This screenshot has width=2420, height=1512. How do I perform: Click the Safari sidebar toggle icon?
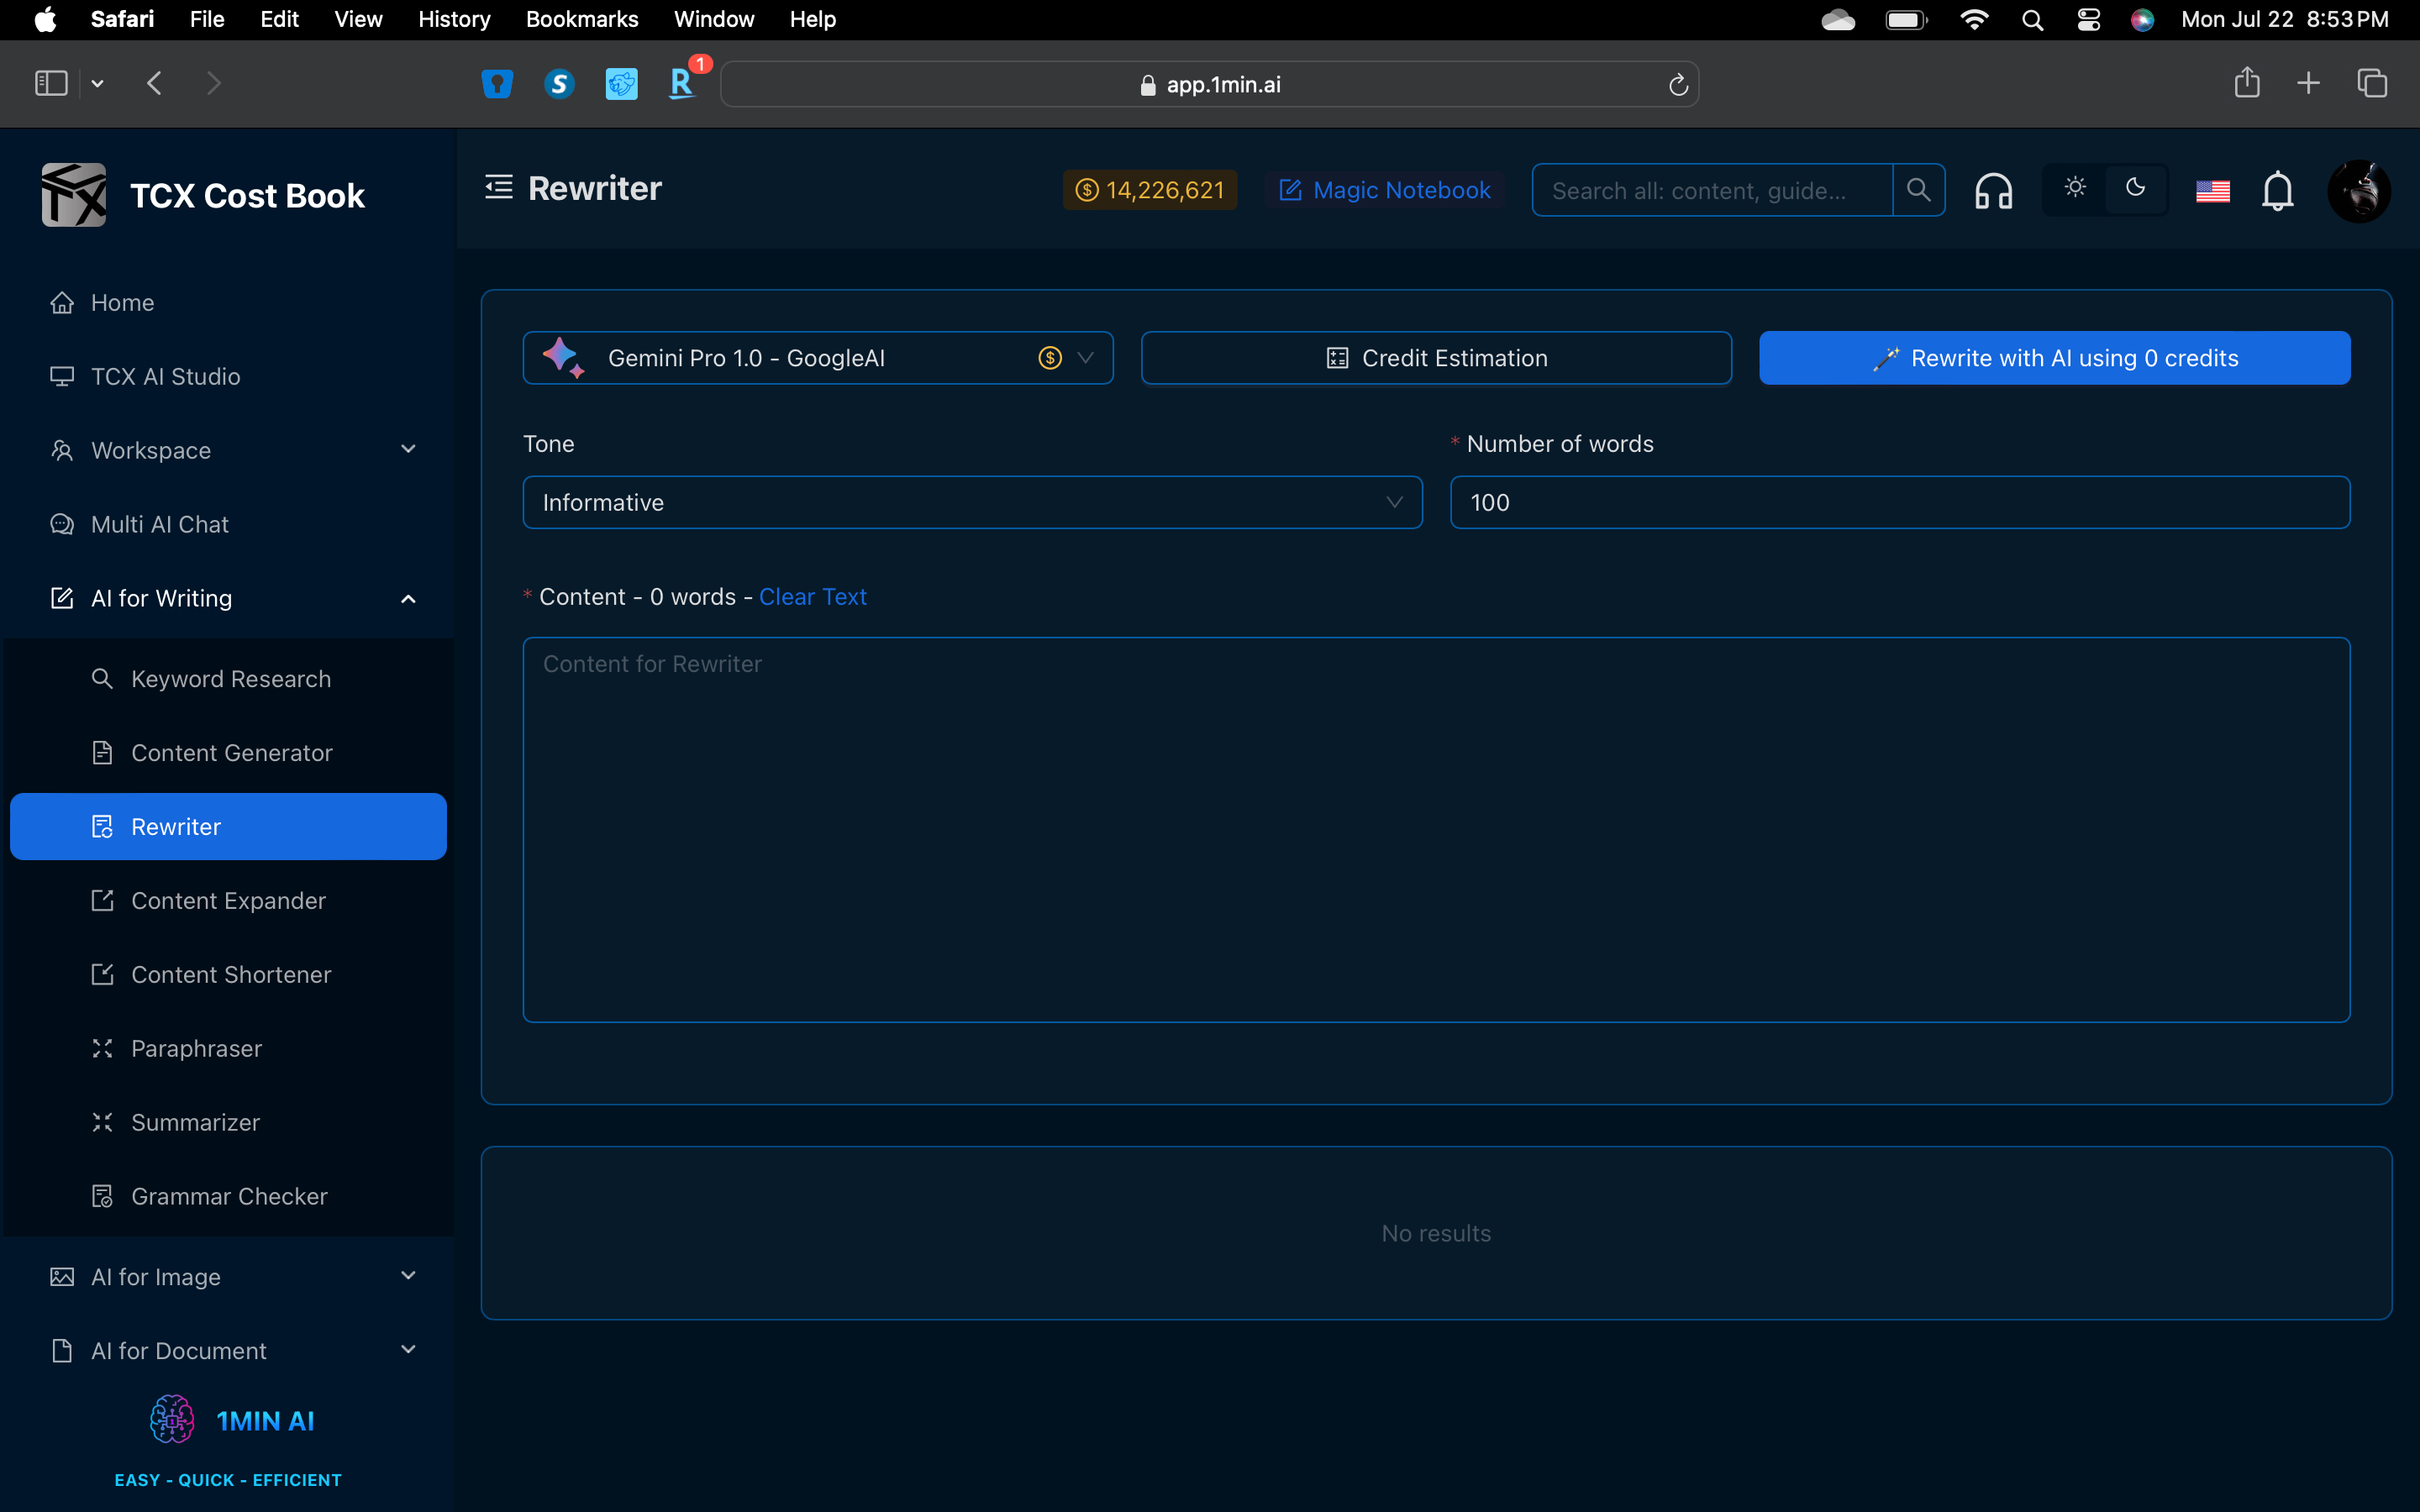point(51,83)
